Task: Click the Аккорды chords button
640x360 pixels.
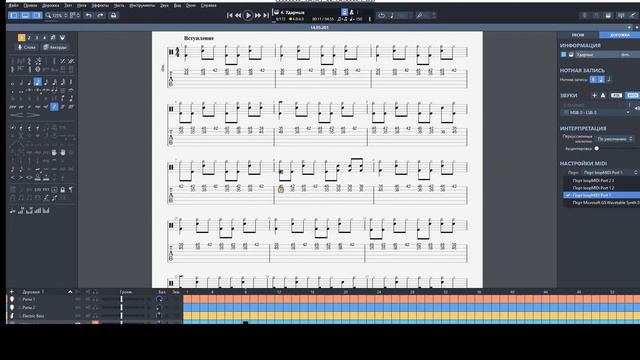Action: coord(55,47)
